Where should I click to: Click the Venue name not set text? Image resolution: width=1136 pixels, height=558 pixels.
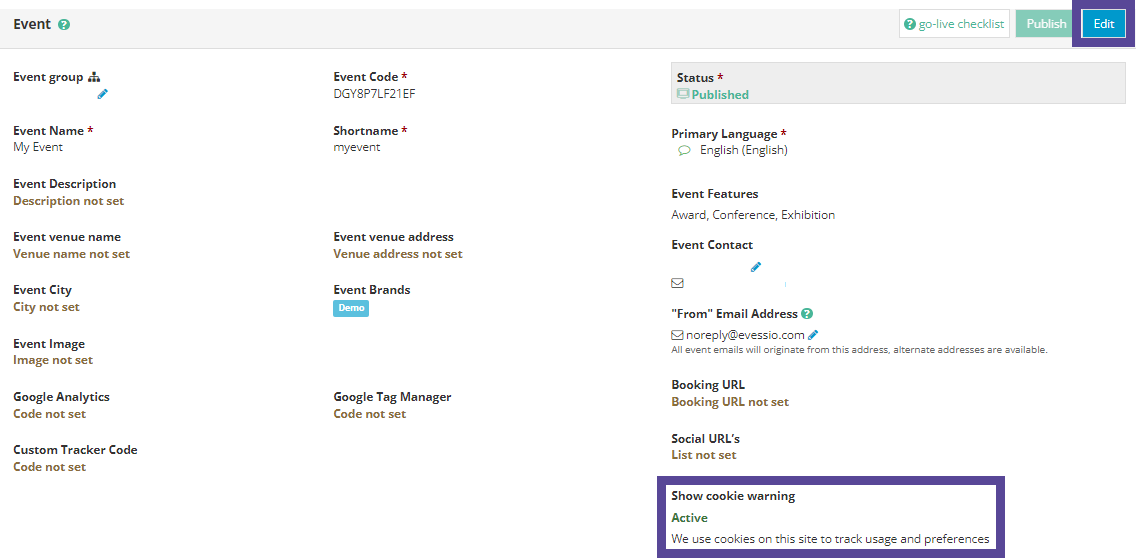72,254
